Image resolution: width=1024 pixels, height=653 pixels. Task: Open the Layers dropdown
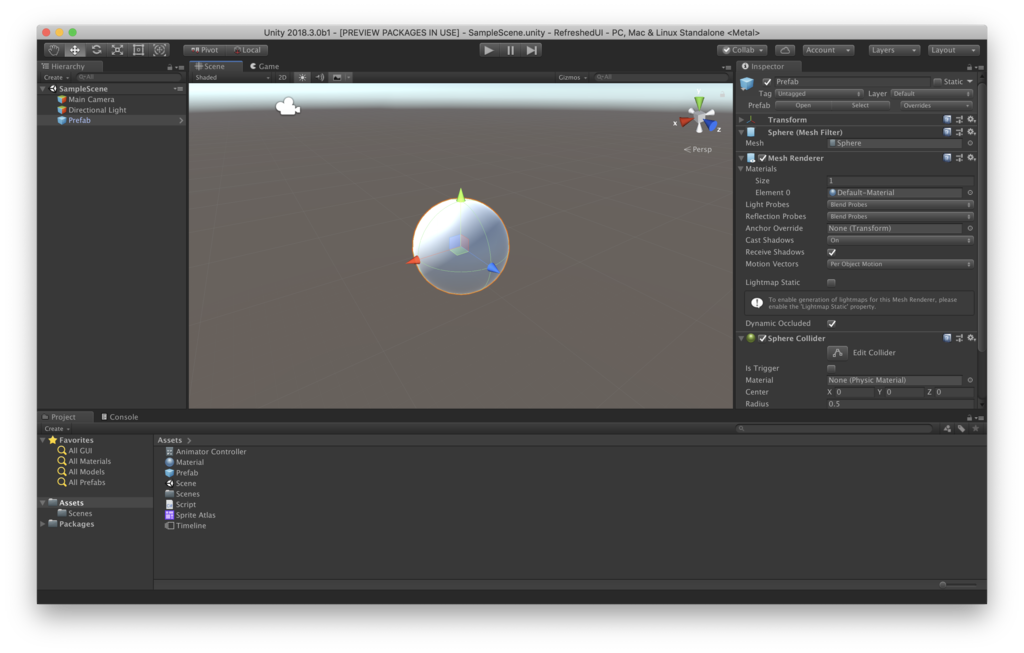(x=894, y=50)
